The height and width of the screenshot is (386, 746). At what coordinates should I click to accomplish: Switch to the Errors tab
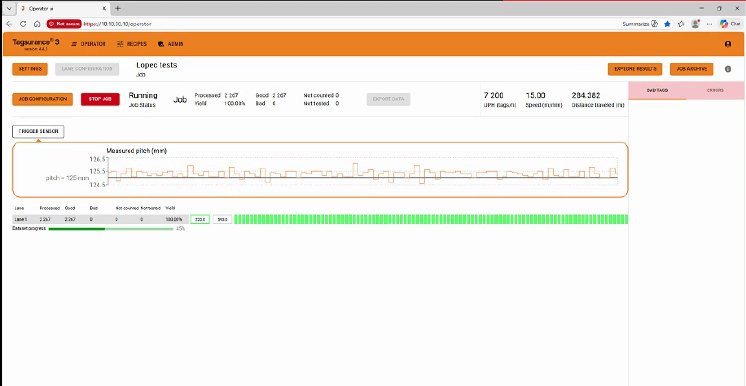click(716, 90)
